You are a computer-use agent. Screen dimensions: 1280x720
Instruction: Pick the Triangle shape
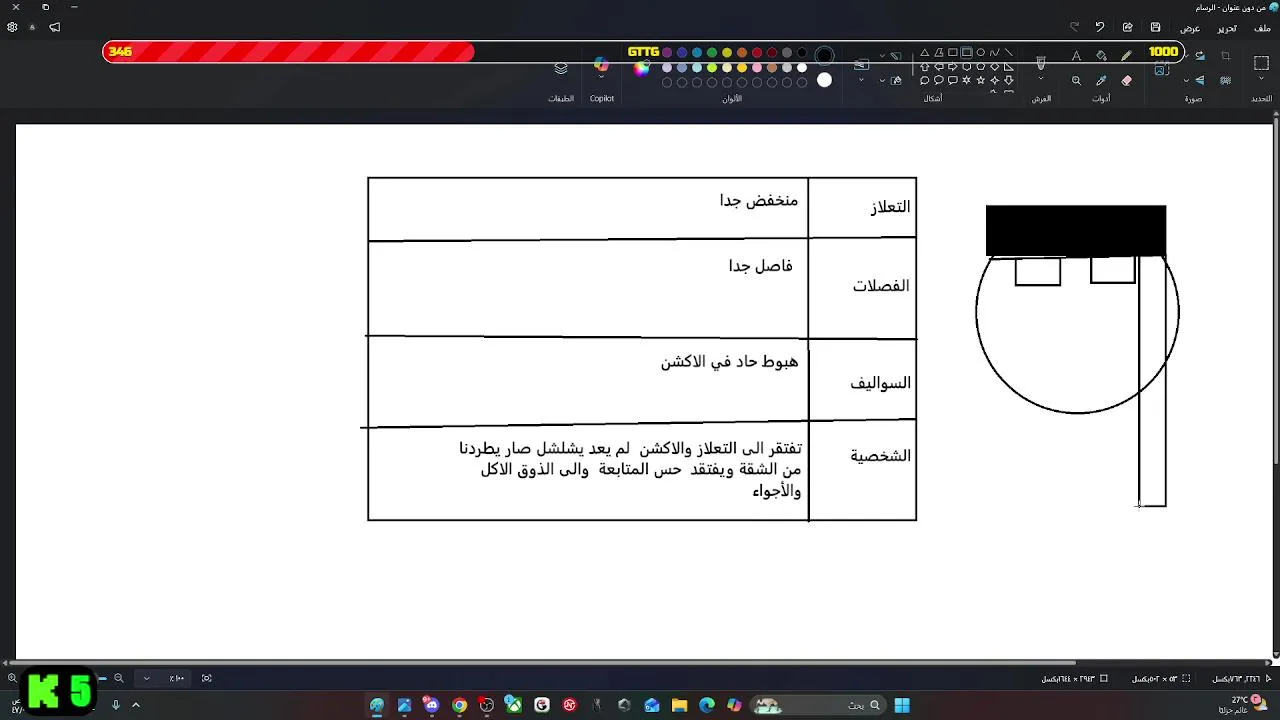924,53
